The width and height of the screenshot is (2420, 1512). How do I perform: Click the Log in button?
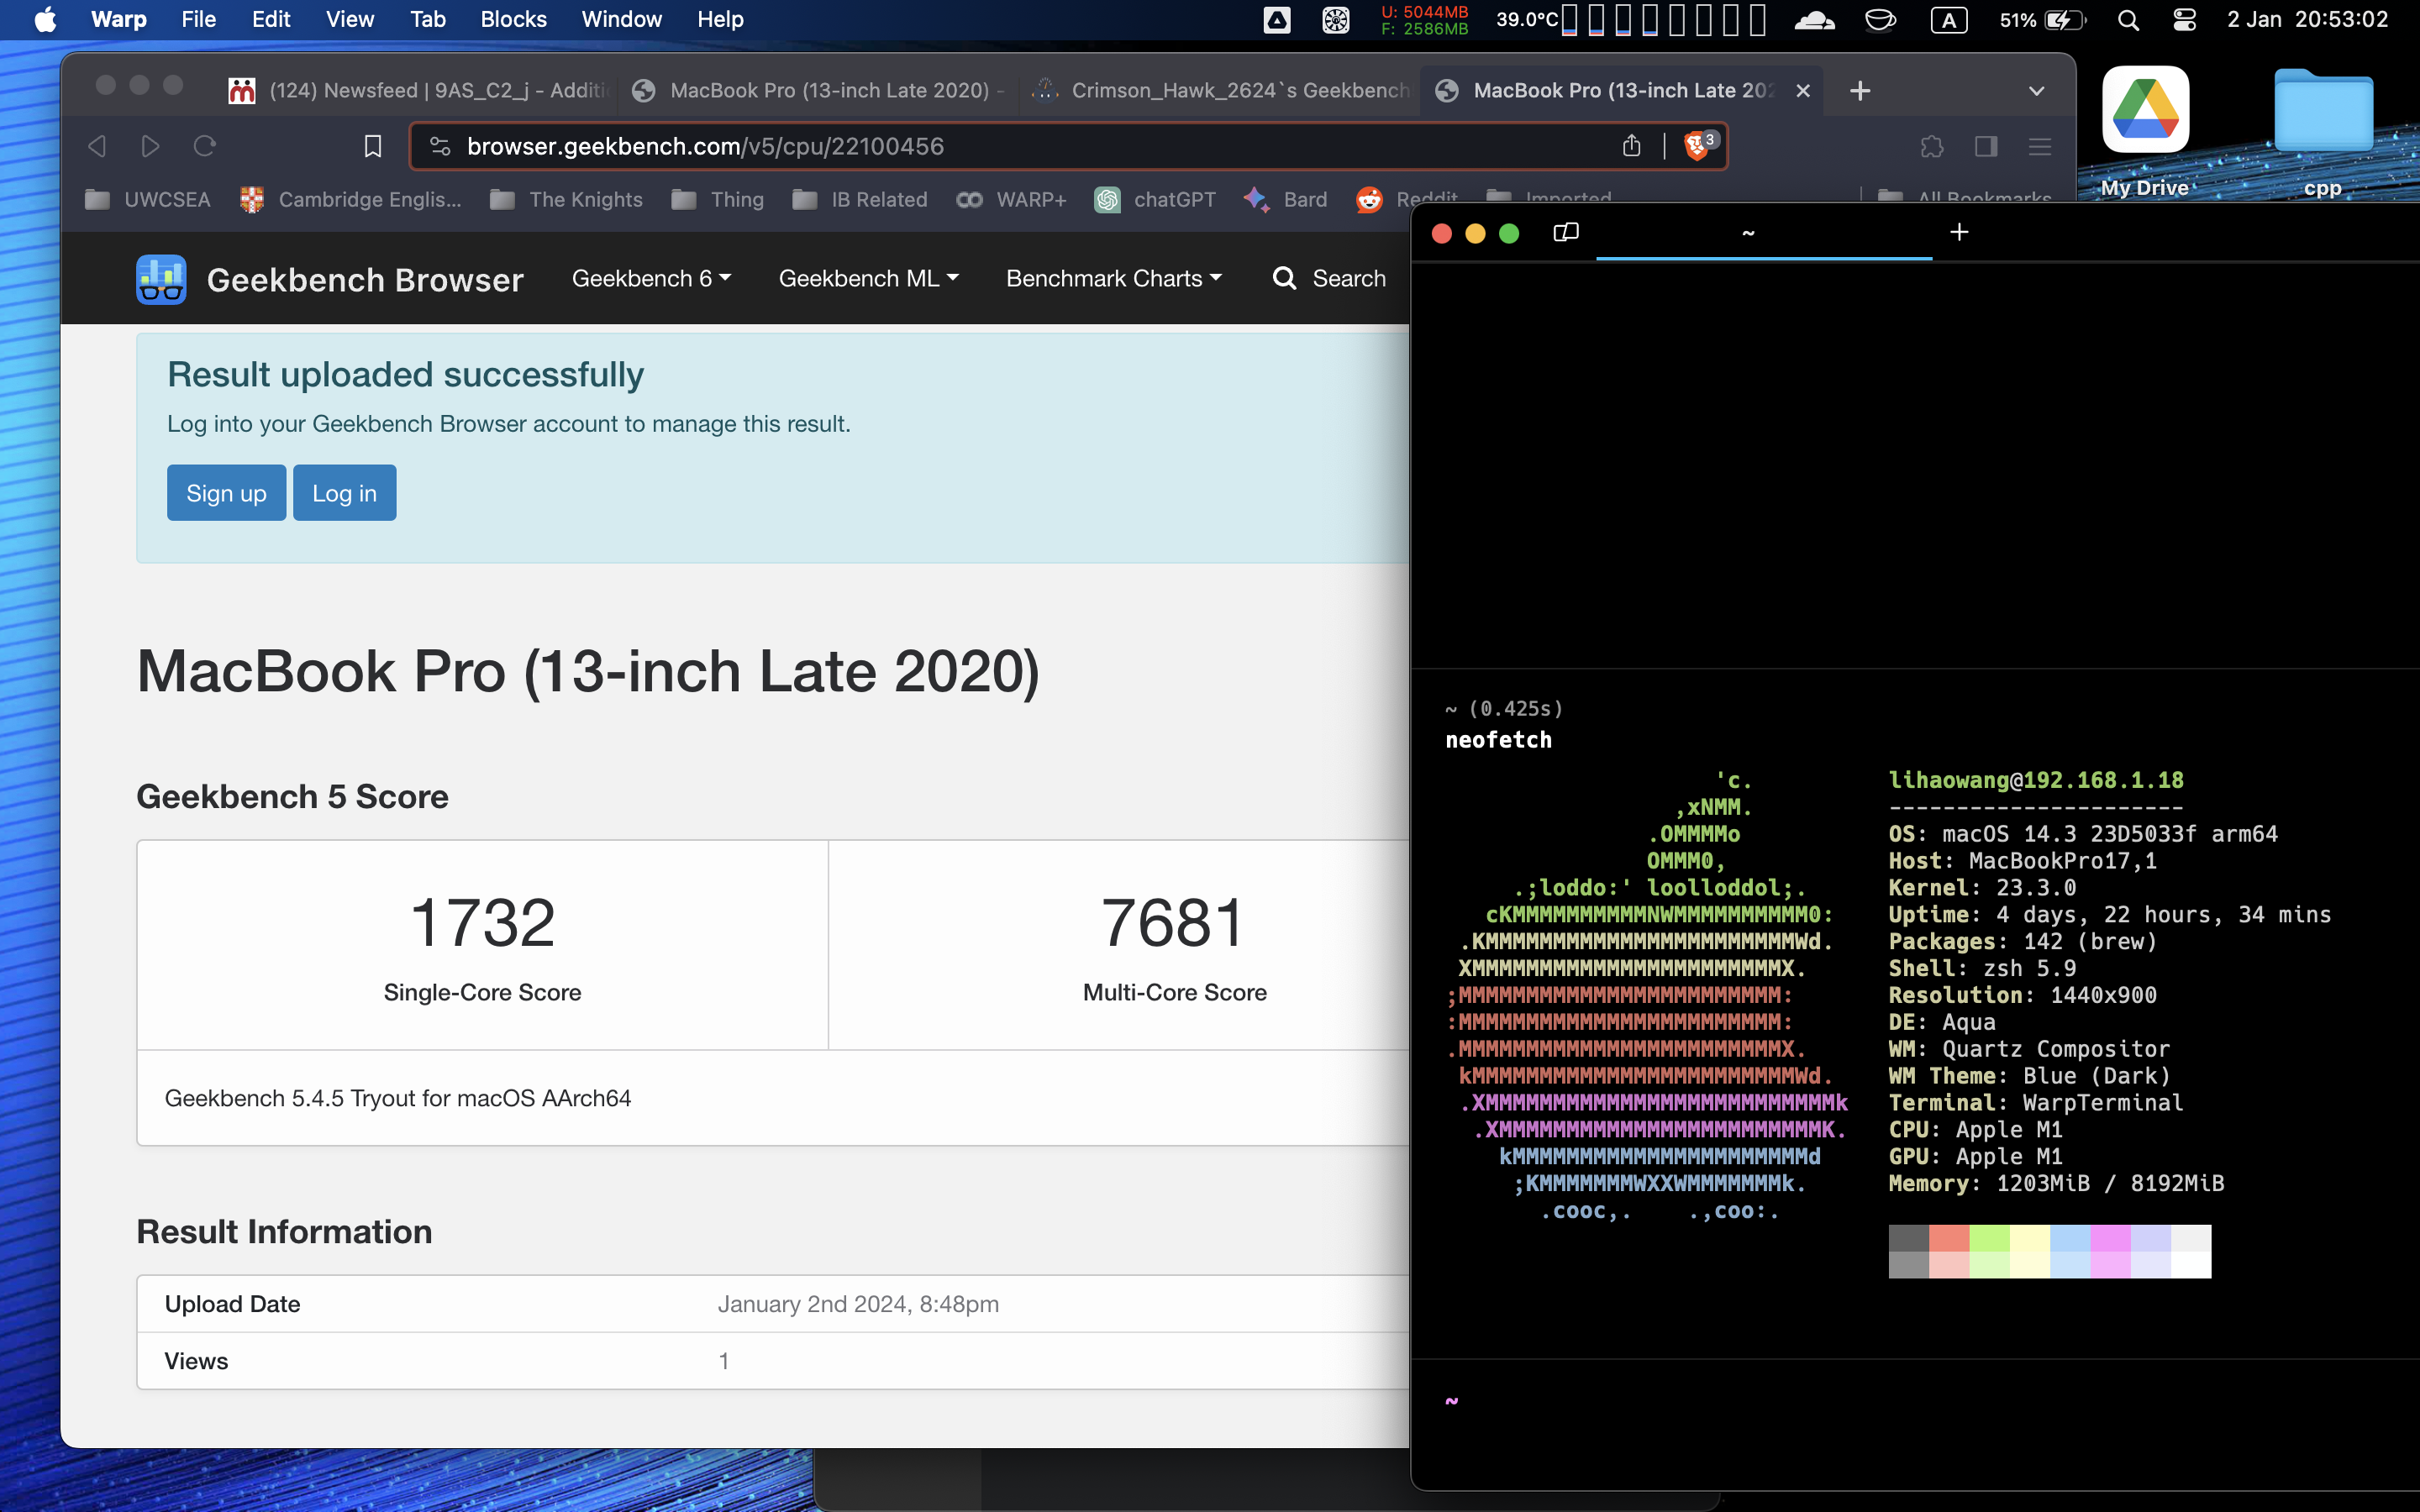click(344, 493)
